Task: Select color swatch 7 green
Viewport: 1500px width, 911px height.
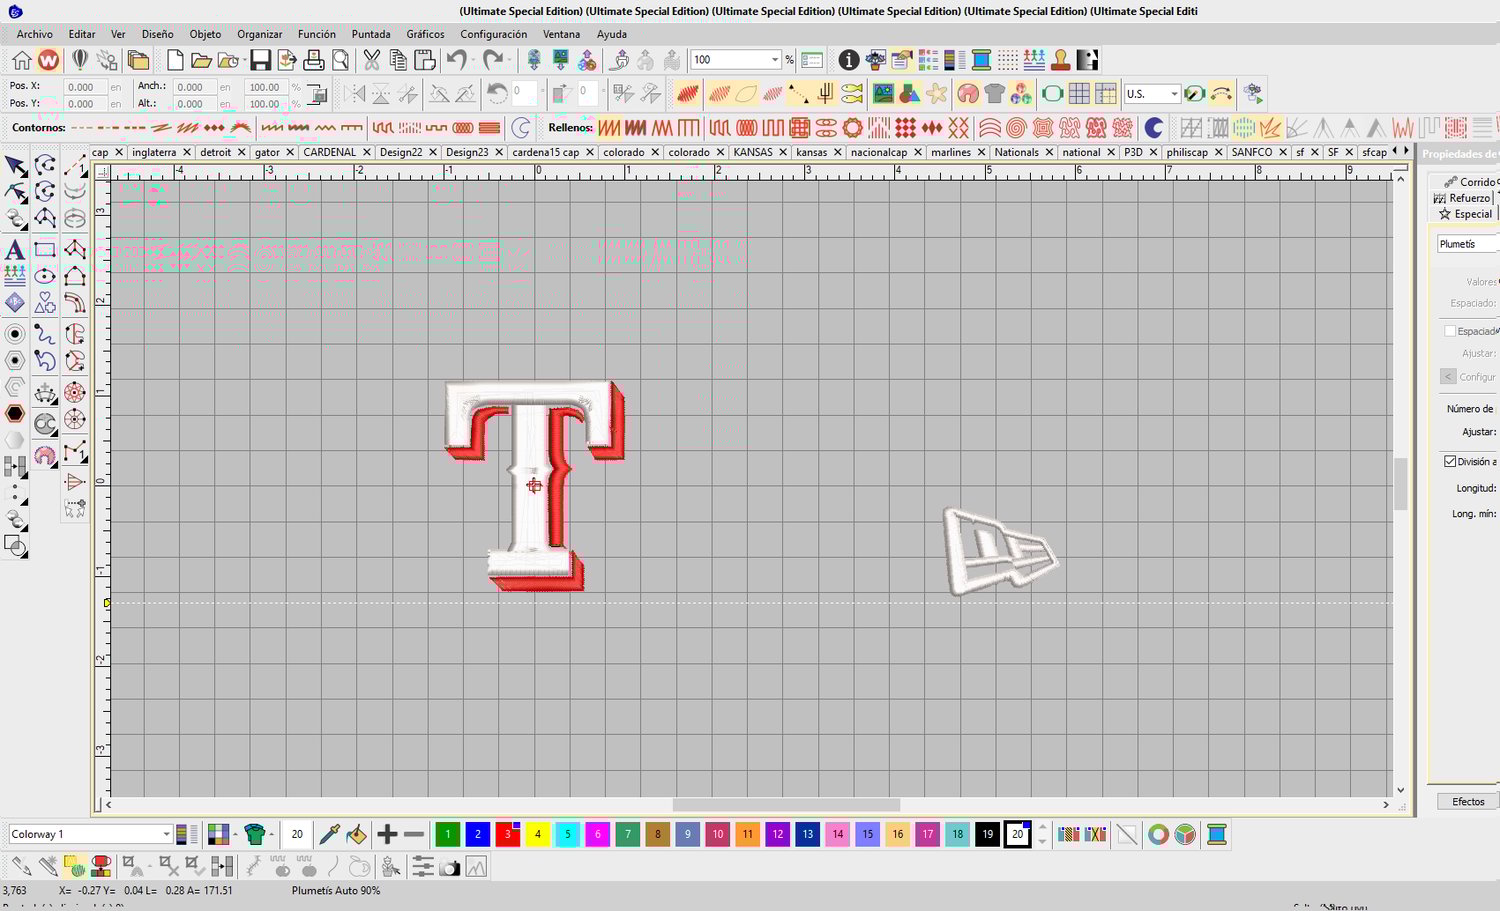Action: point(628,834)
